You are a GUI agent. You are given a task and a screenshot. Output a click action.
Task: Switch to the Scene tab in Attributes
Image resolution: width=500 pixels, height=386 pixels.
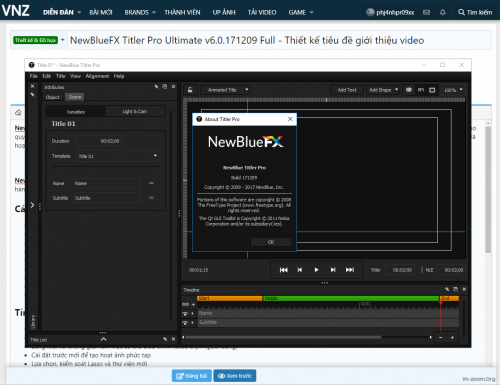(x=75, y=97)
